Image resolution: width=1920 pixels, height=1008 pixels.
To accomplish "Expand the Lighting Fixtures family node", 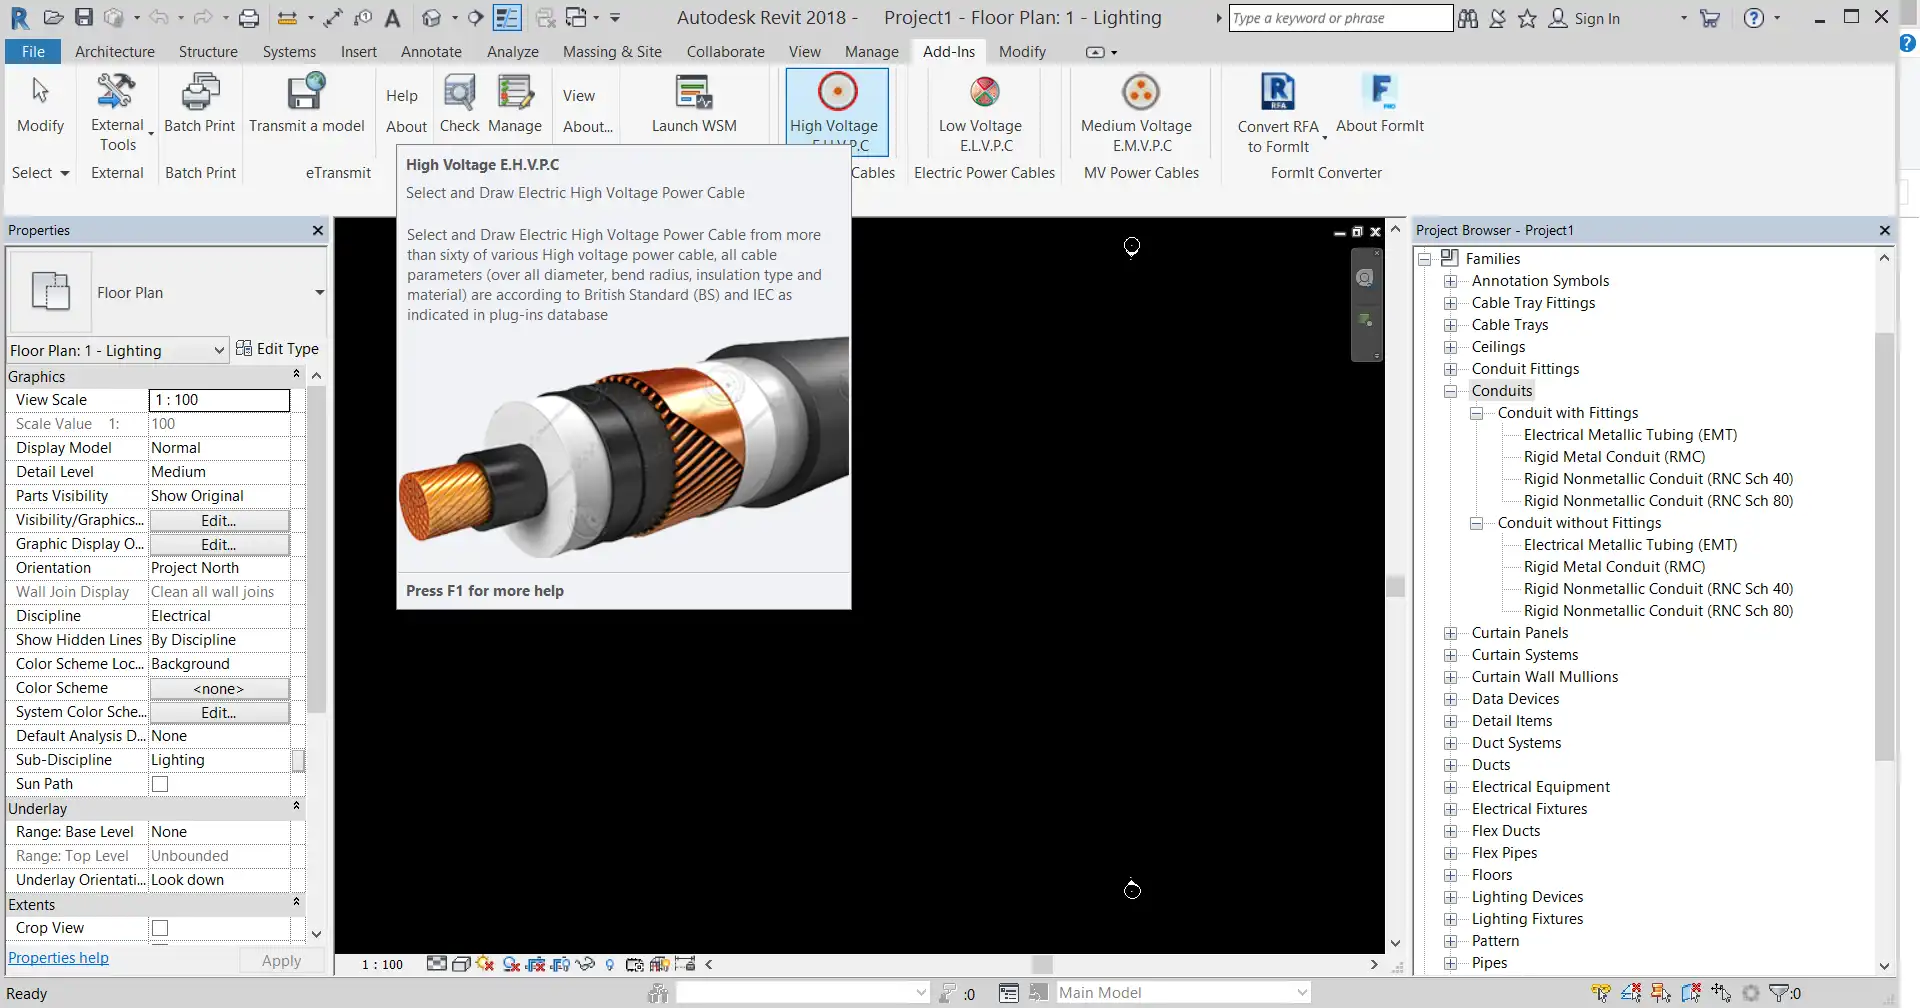I will tap(1451, 919).
